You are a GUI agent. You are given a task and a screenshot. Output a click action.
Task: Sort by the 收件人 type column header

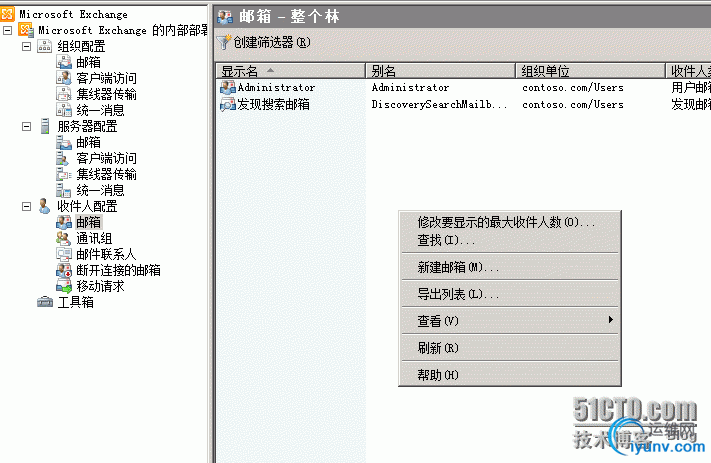pyautogui.click(x=689, y=71)
